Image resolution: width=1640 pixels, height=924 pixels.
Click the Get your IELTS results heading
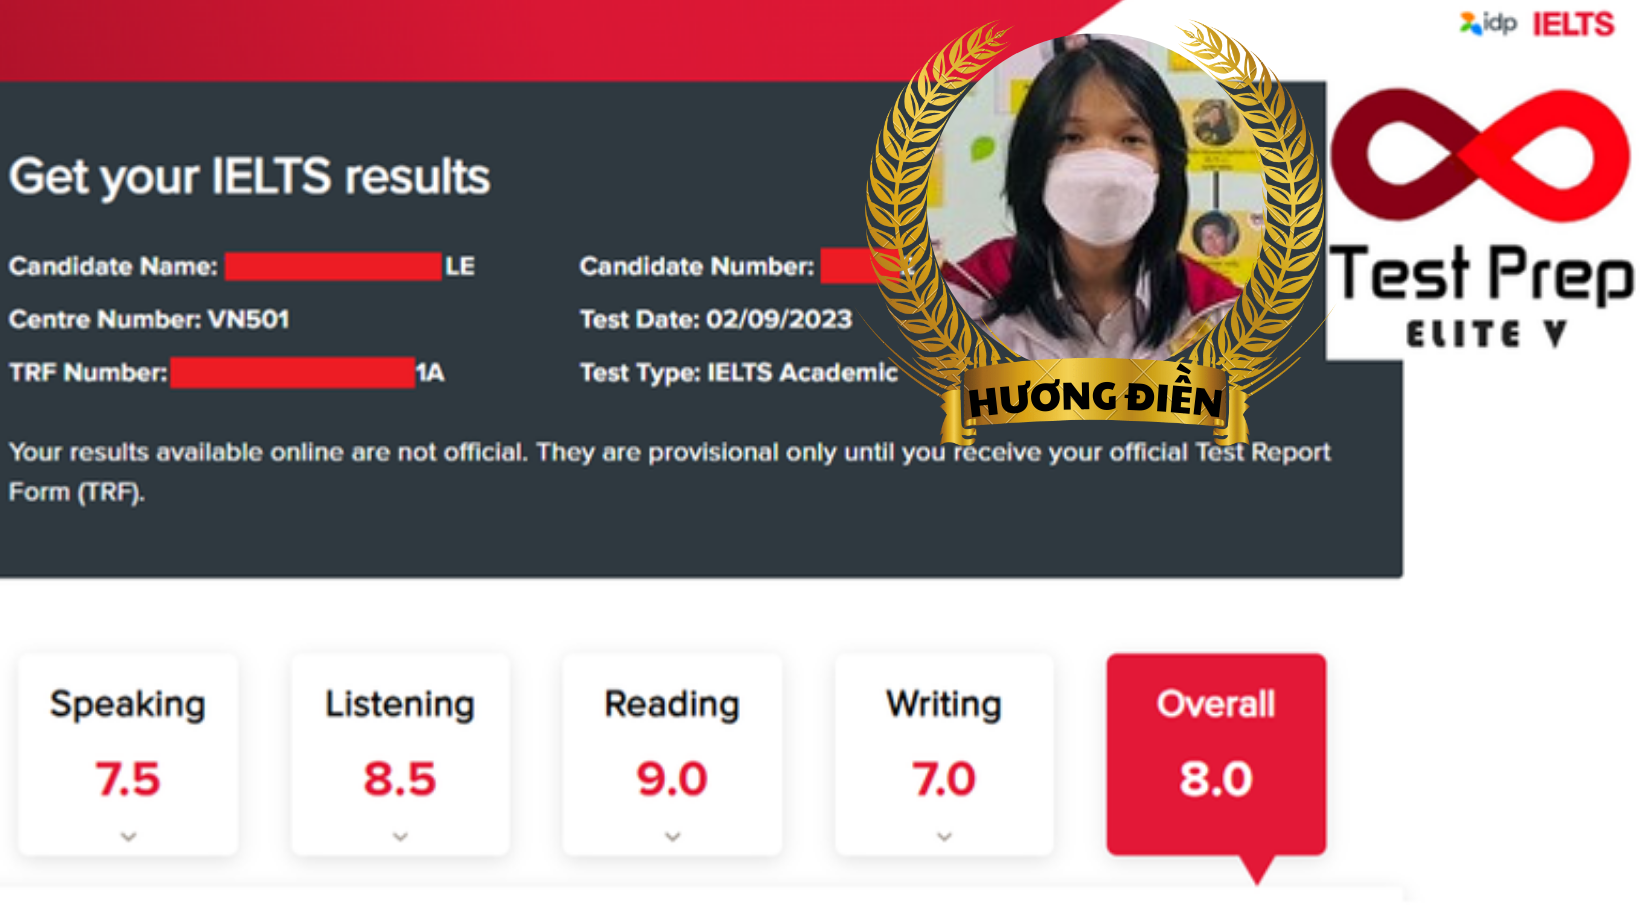click(250, 176)
